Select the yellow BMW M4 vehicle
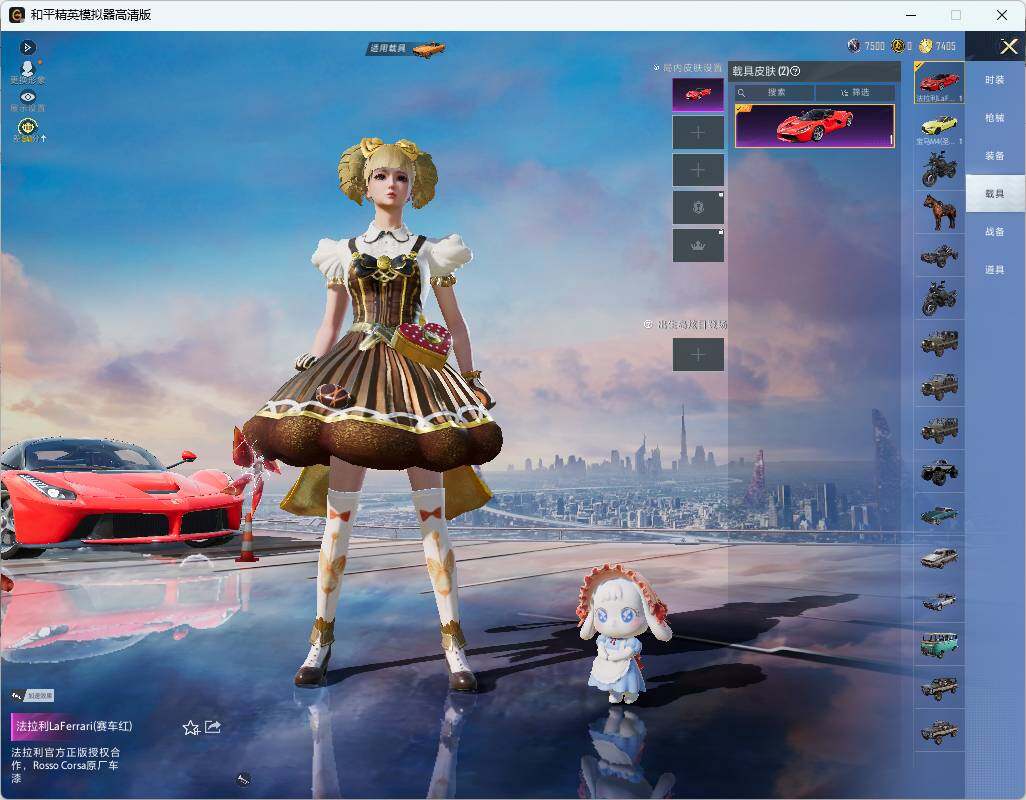 click(x=939, y=126)
